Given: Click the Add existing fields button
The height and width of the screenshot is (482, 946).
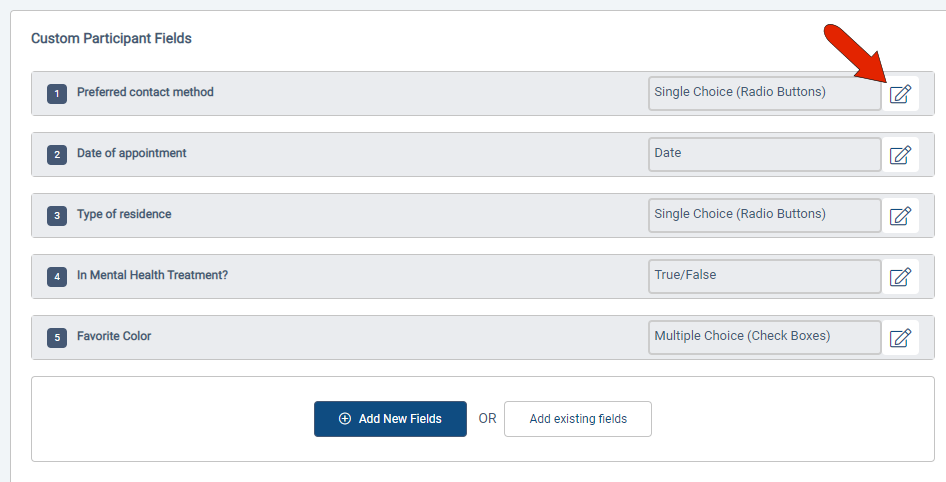Looking at the screenshot, I should (578, 419).
